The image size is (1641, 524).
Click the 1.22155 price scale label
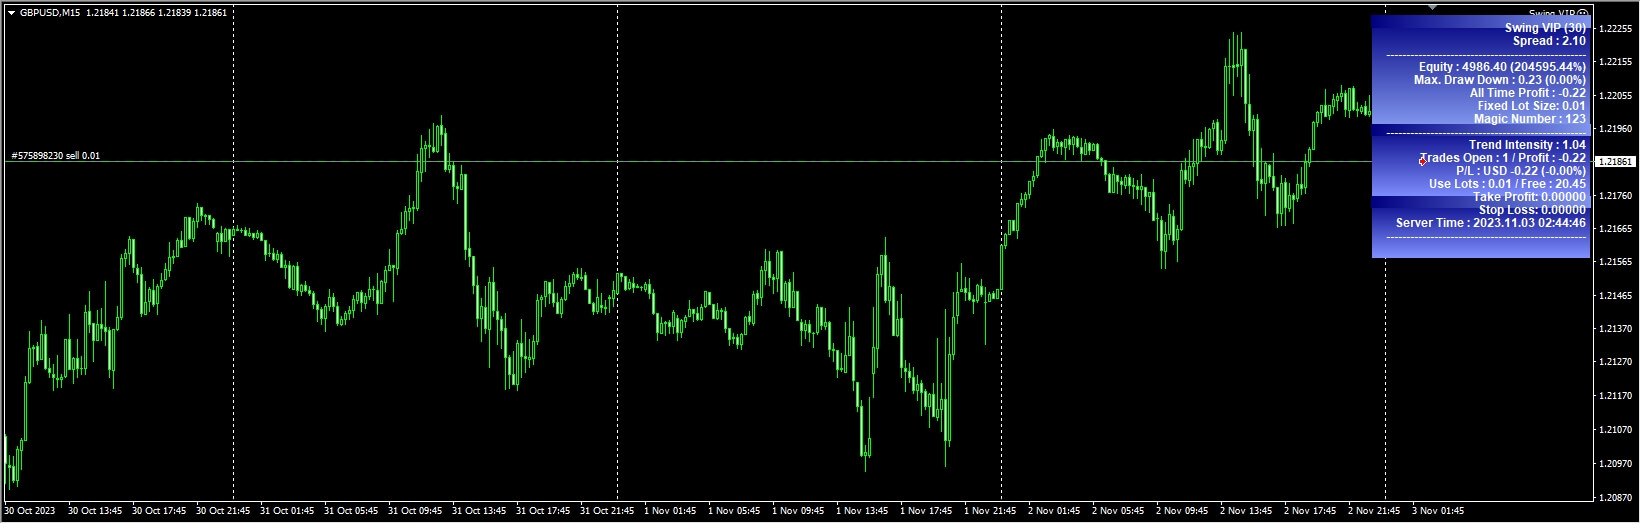click(x=1615, y=62)
